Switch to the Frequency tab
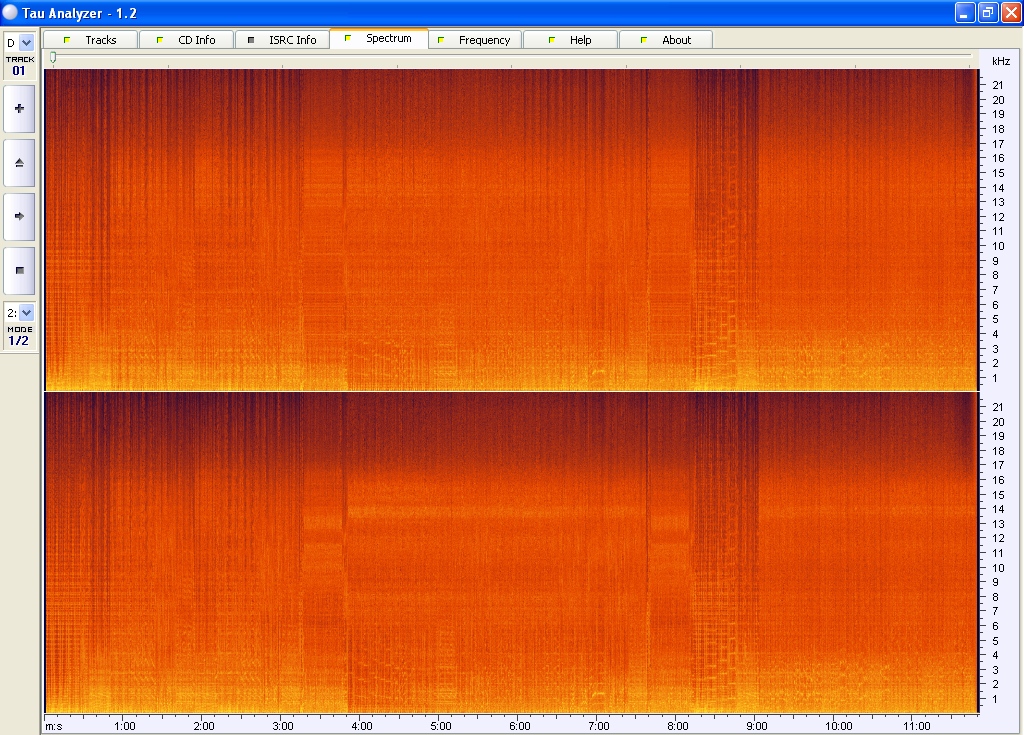This screenshot has width=1024, height=735. pyautogui.click(x=474, y=40)
